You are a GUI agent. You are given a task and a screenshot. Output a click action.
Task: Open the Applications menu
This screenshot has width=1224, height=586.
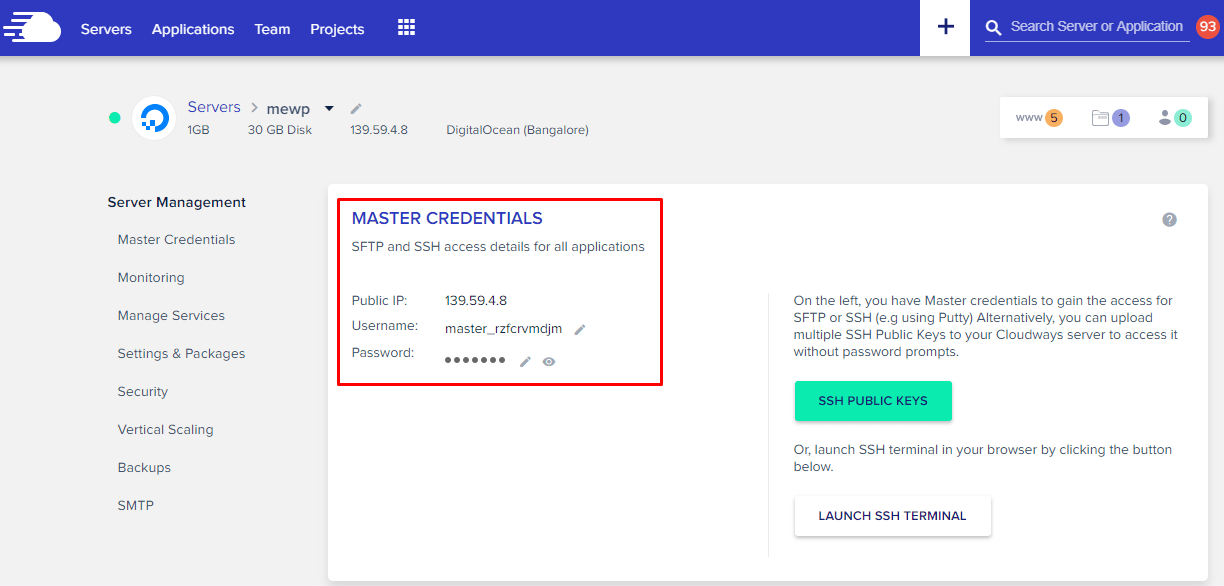[193, 29]
